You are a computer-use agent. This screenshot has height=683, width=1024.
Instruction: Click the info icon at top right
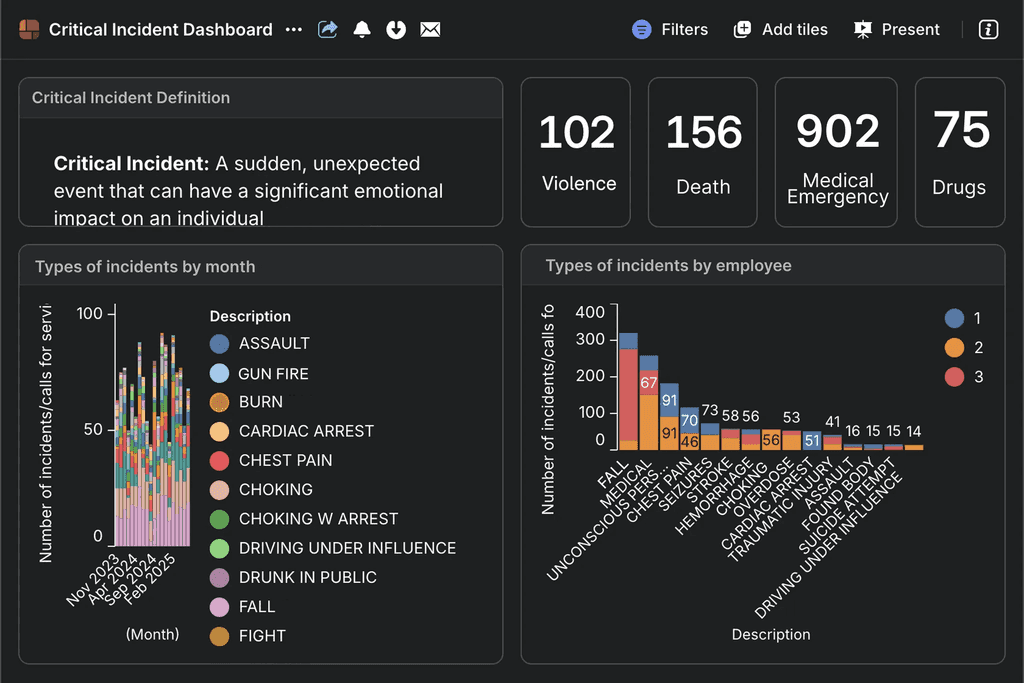(x=988, y=30)
